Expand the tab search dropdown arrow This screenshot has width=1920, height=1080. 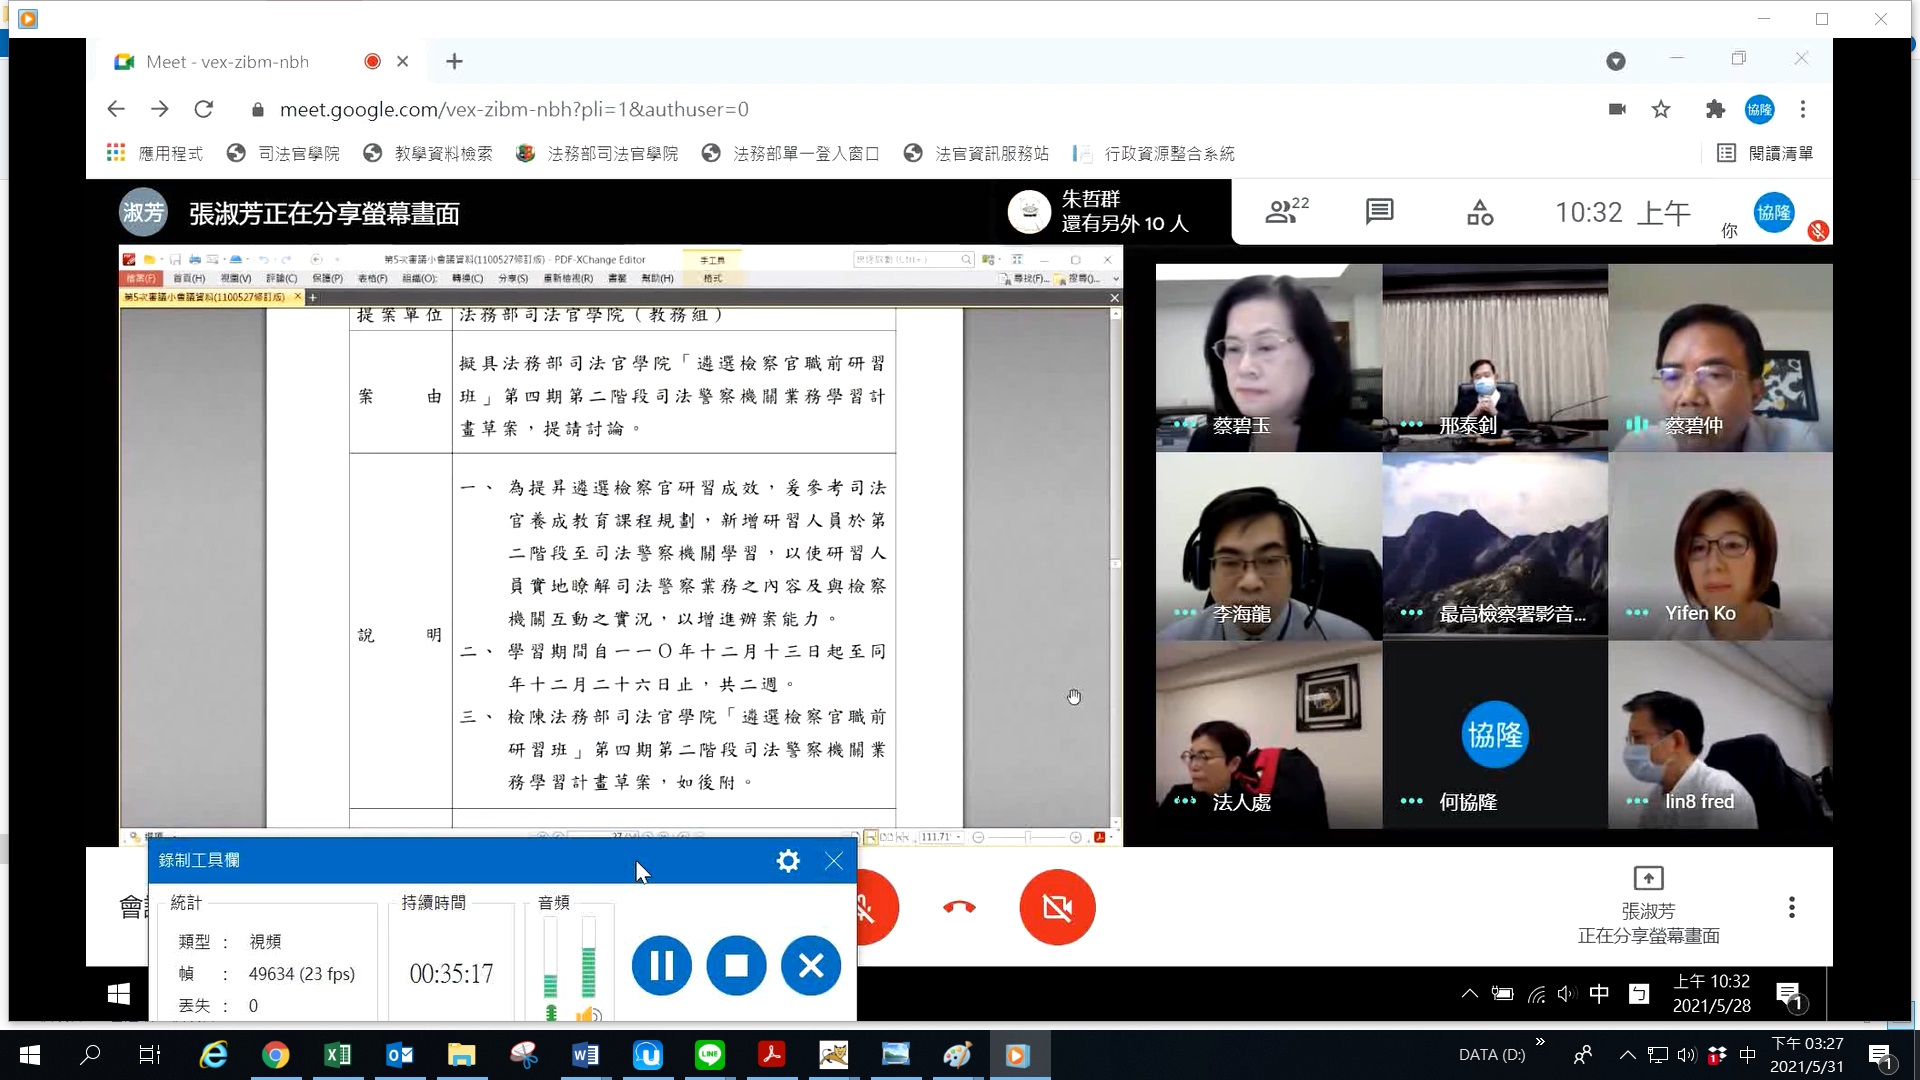pos(1615,61)
